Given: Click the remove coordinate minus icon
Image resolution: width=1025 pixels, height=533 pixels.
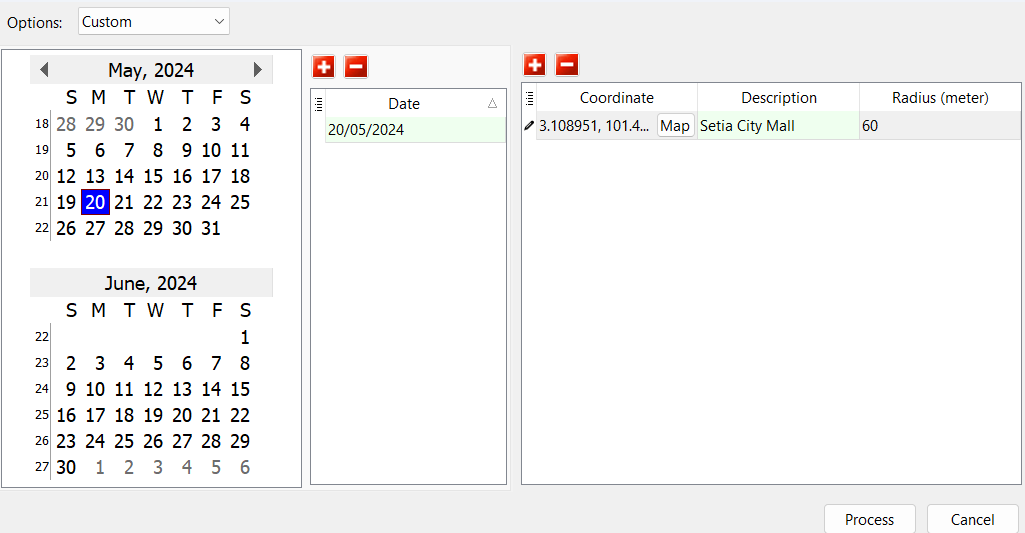Looking at the screenshot, I should click(567, 65).
